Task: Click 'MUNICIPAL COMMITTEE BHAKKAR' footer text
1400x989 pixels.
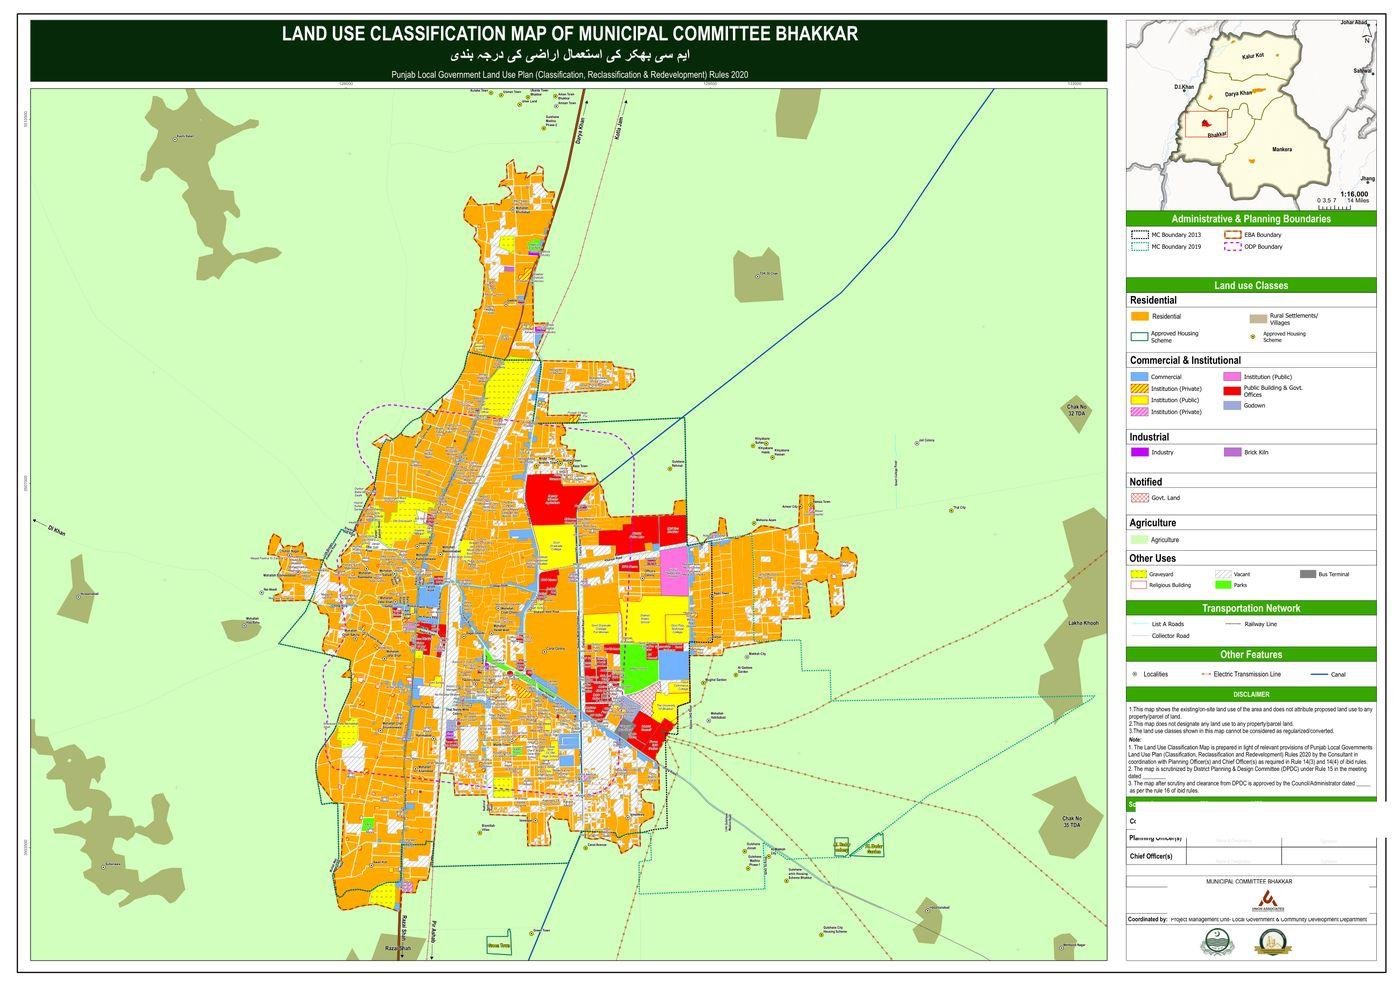Action: (1249, 882)
